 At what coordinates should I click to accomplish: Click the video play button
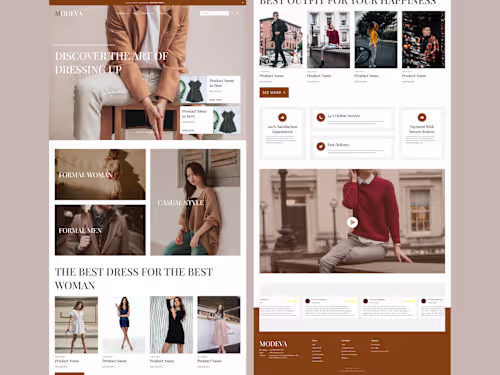tap(352, 222)
